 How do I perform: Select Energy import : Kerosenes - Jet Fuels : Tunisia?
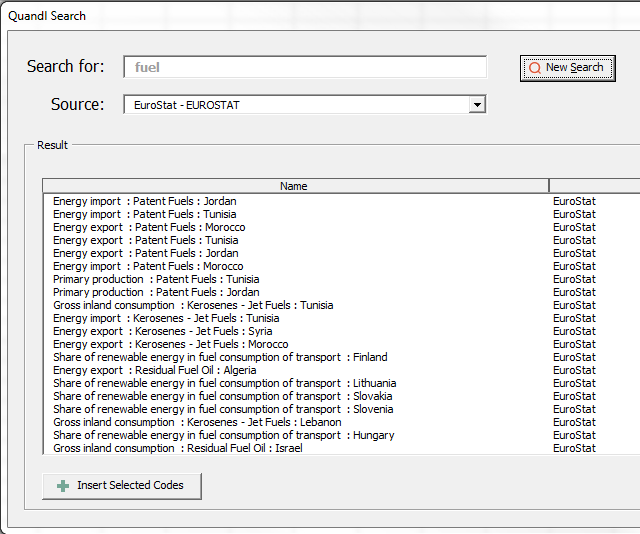click(166, 318)
